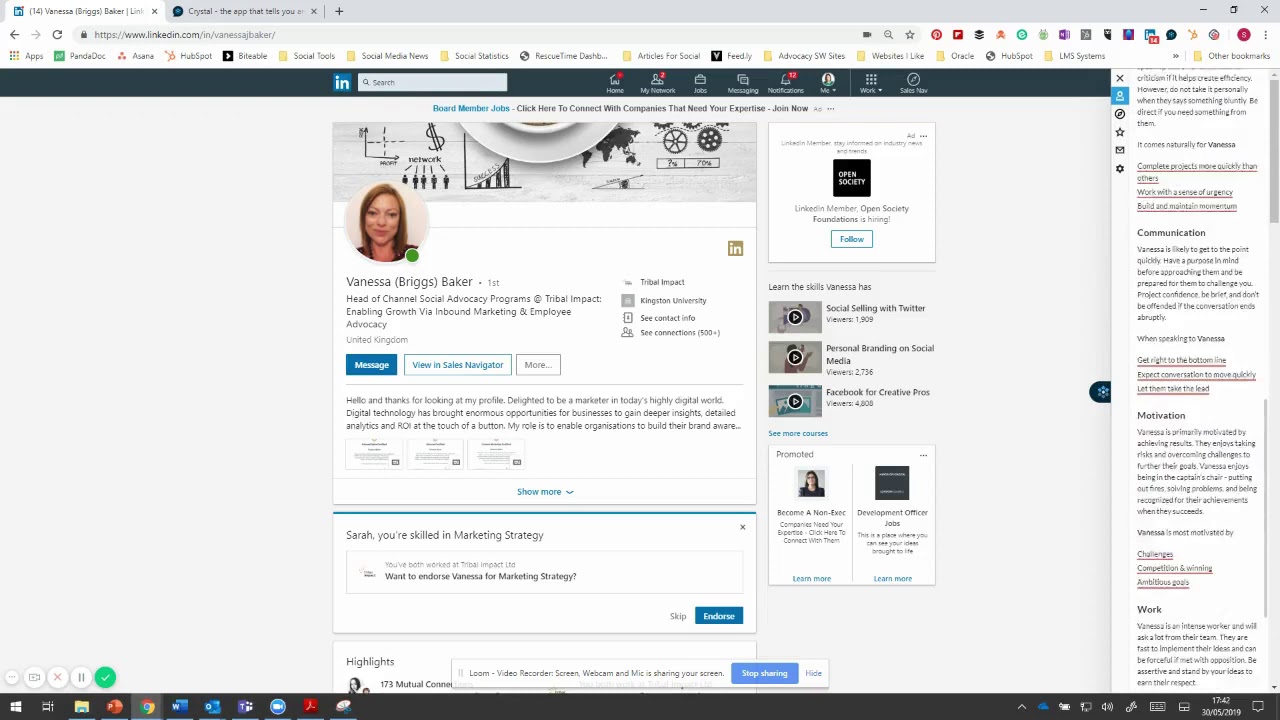Skip the endorsement prompt
1280x720 pixels.
[678, 616]
